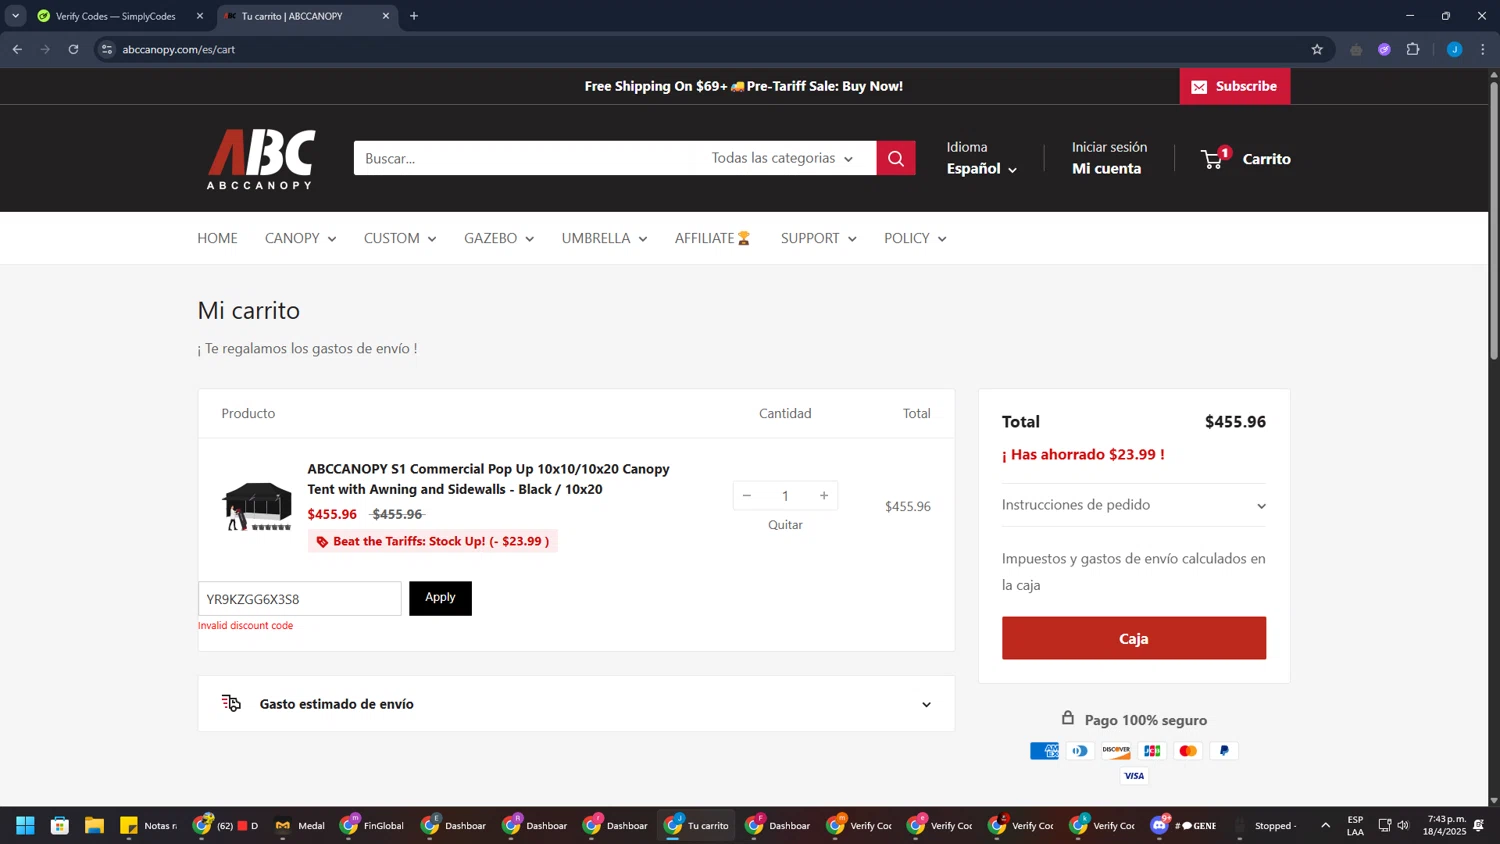
Task: Click the red search magnifier button
Action: 895,158
